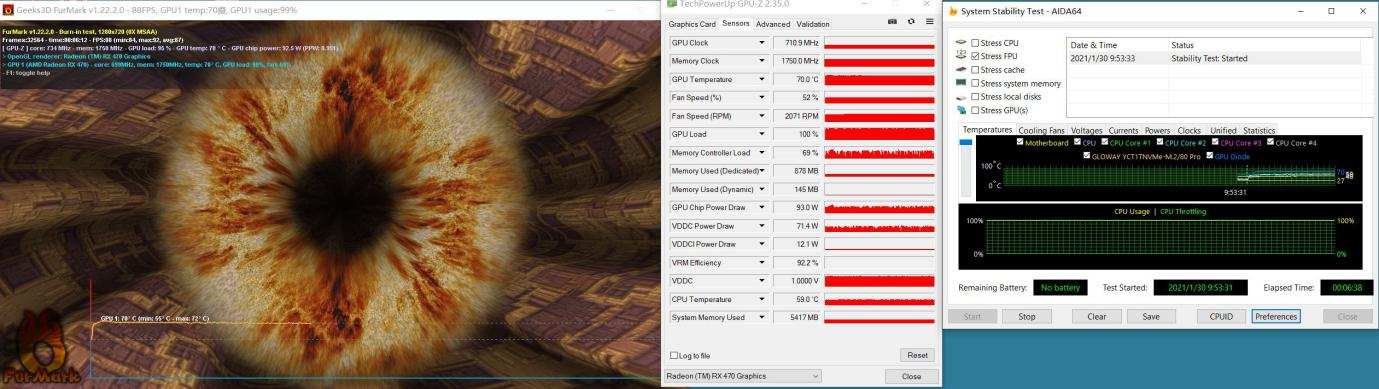Image resolution: width=1379 pixels, height=389 pixels.
Task: Click the Stress GPU(s) icon
Action: point(961,110)
